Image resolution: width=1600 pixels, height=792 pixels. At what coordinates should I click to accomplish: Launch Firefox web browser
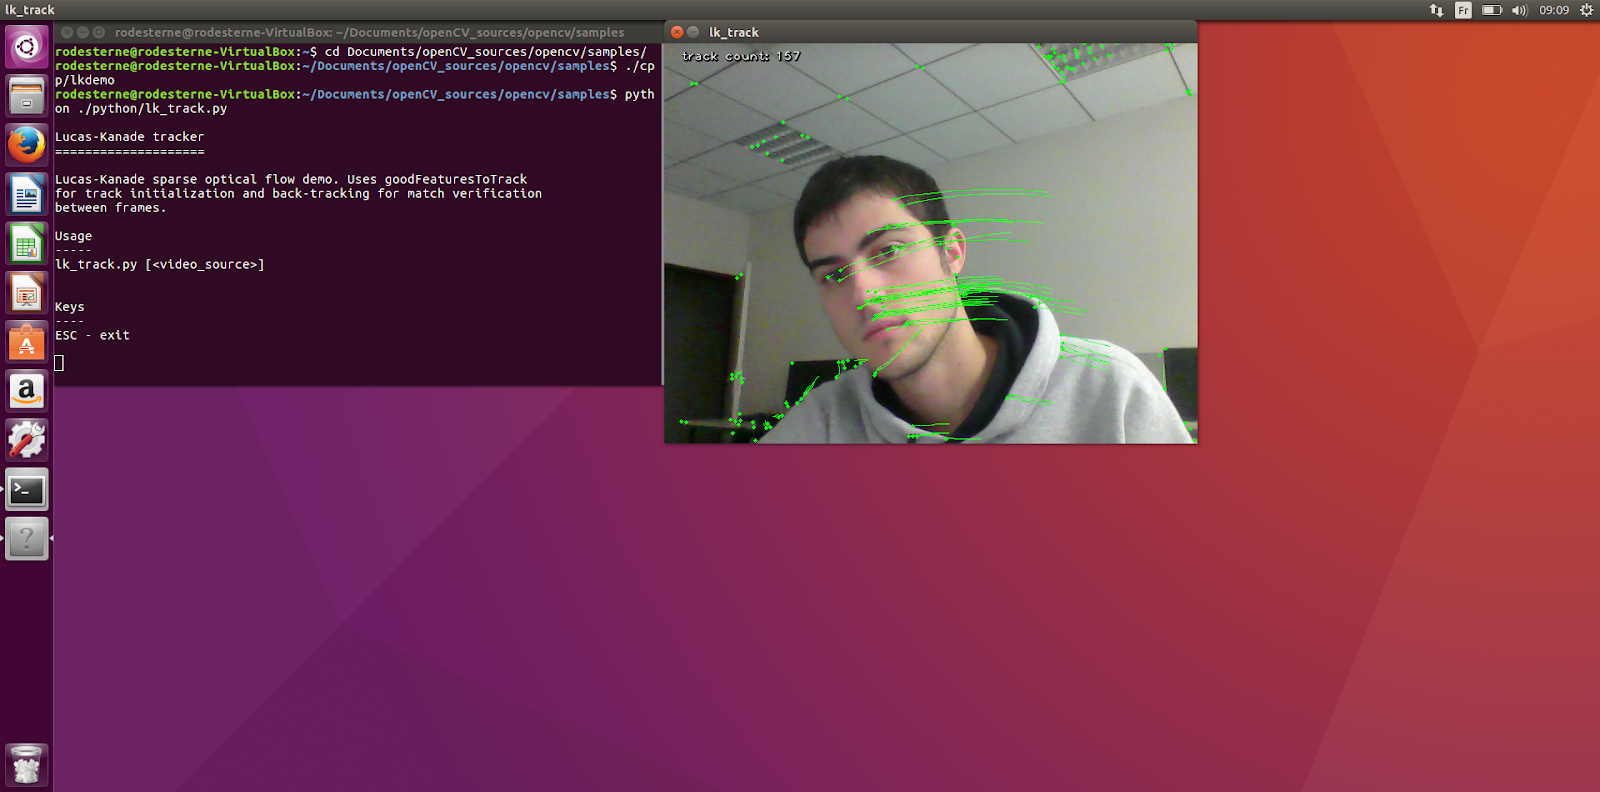point(27,145)
